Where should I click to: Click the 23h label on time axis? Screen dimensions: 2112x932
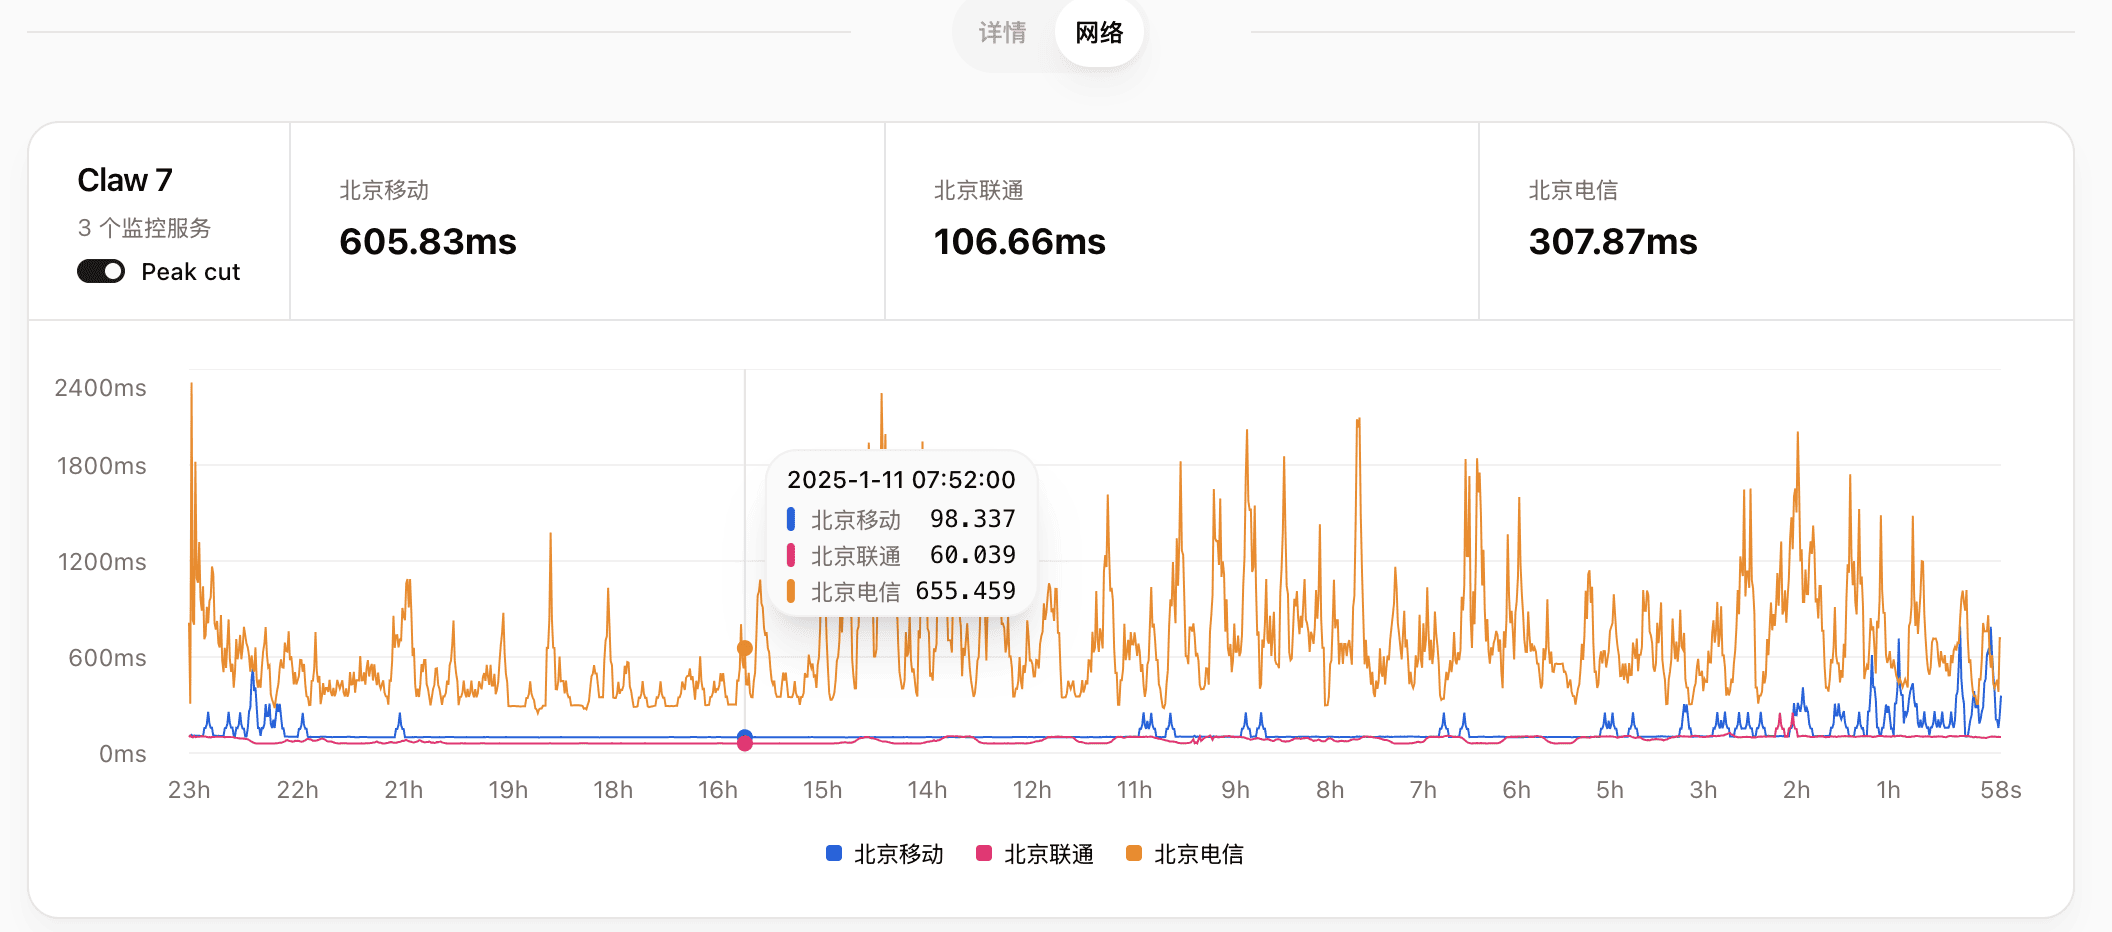pyautogui.click(x=189, y=790)
